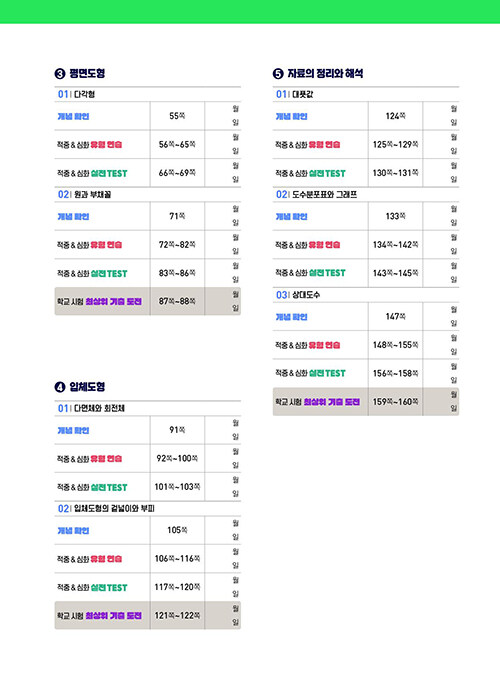Click the 56쪽~65쪽 page range

[x=177, y=145]
